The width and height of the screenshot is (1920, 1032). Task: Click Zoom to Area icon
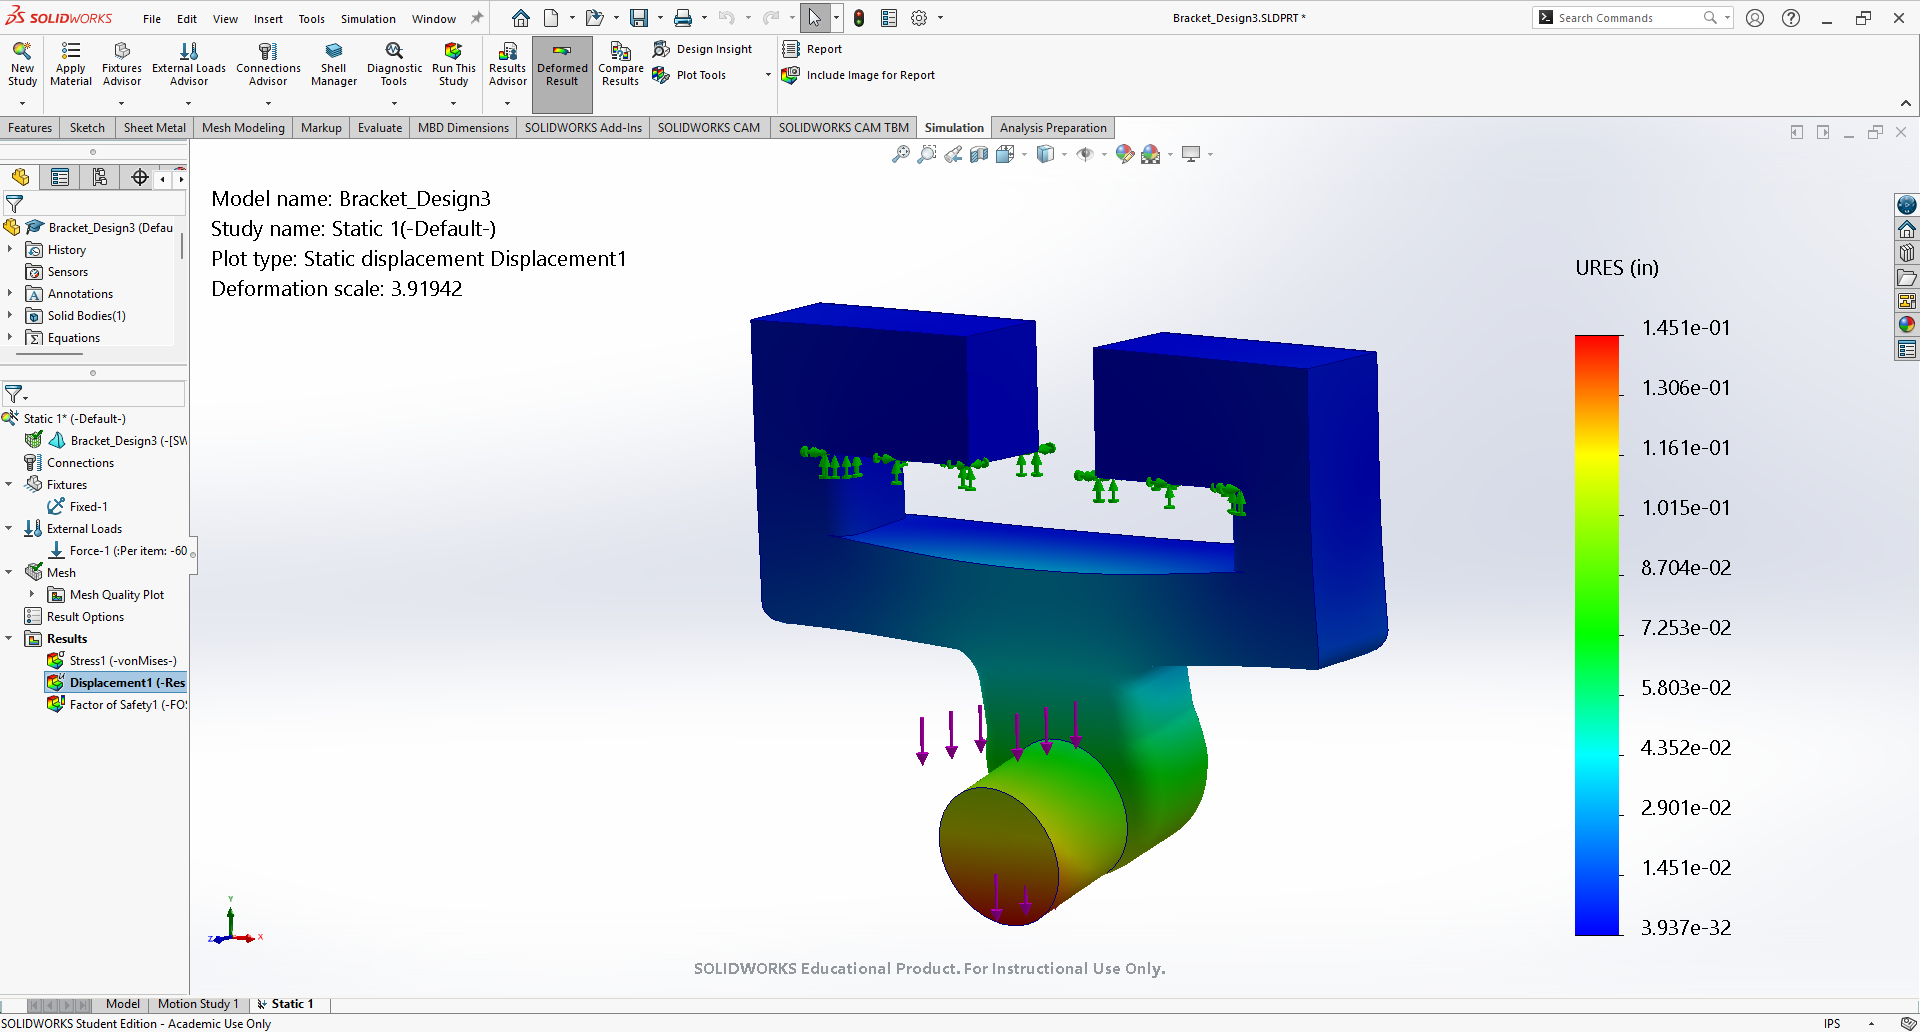pyautogui.click(x=927, y=154)
